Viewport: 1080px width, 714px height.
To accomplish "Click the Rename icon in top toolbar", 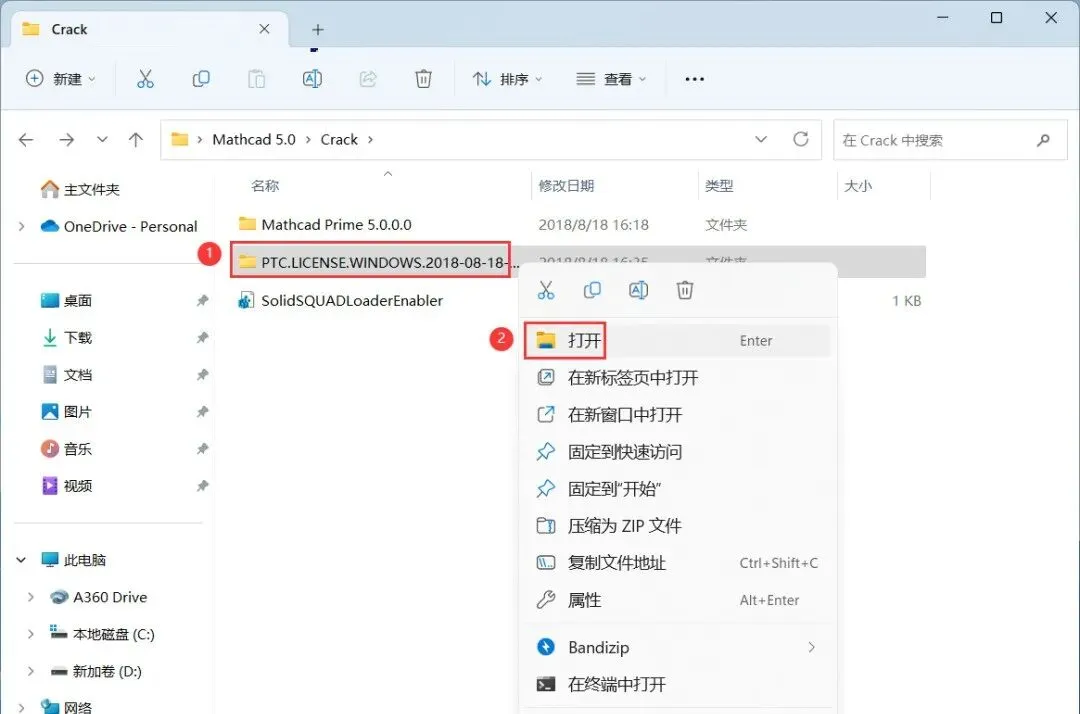I will click(x=312, y=79).
